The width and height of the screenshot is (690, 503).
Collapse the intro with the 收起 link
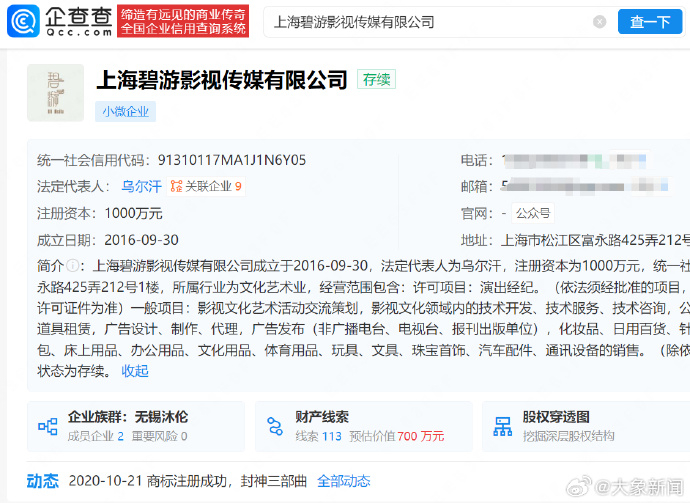(135, 371)
